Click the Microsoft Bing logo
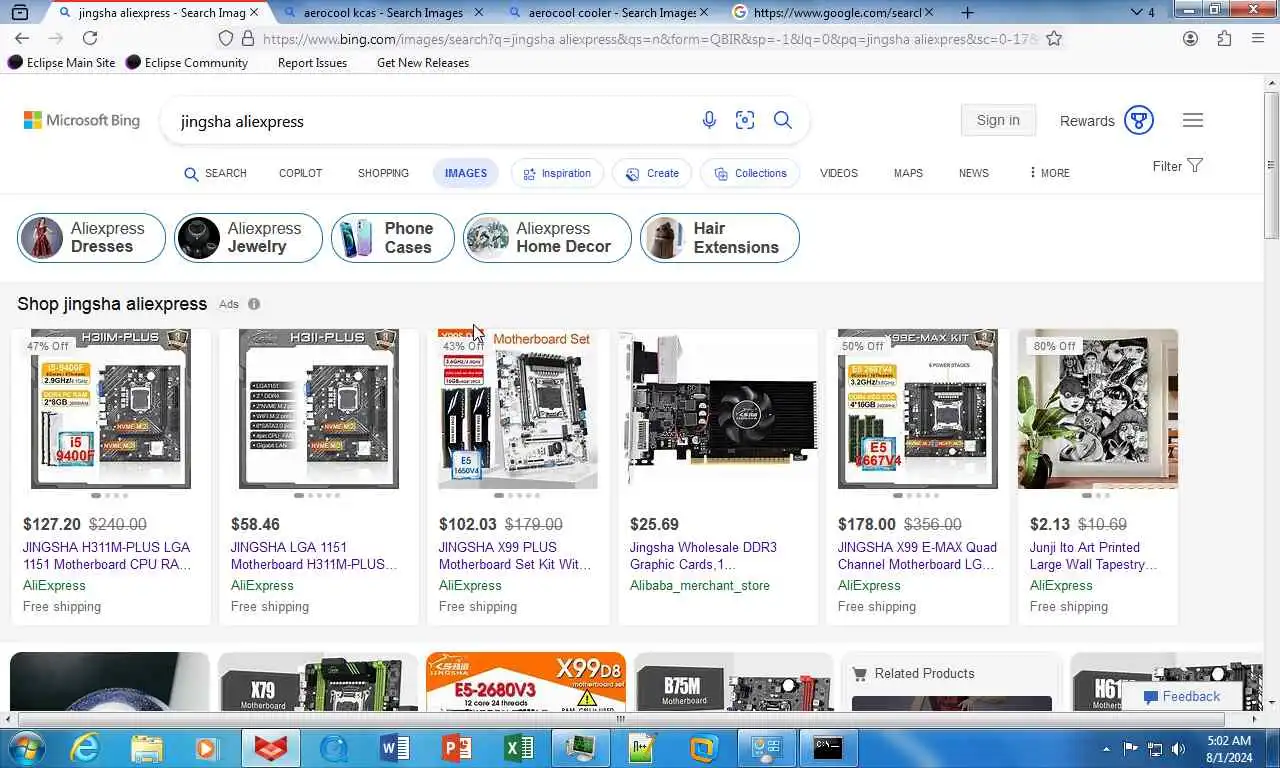This screenshot has width=1280, height=768. (82, 120)
